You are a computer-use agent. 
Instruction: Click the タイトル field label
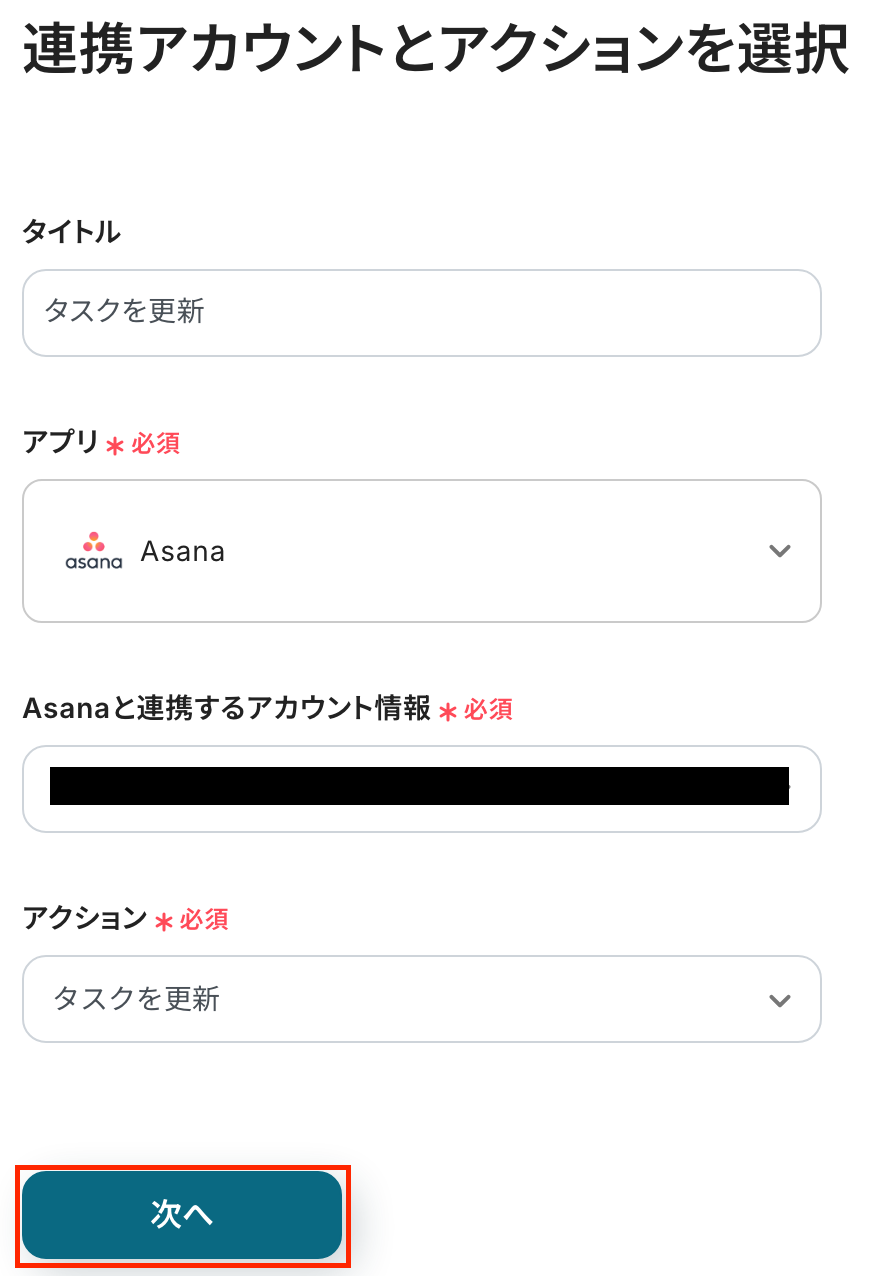tap(71, 232)
